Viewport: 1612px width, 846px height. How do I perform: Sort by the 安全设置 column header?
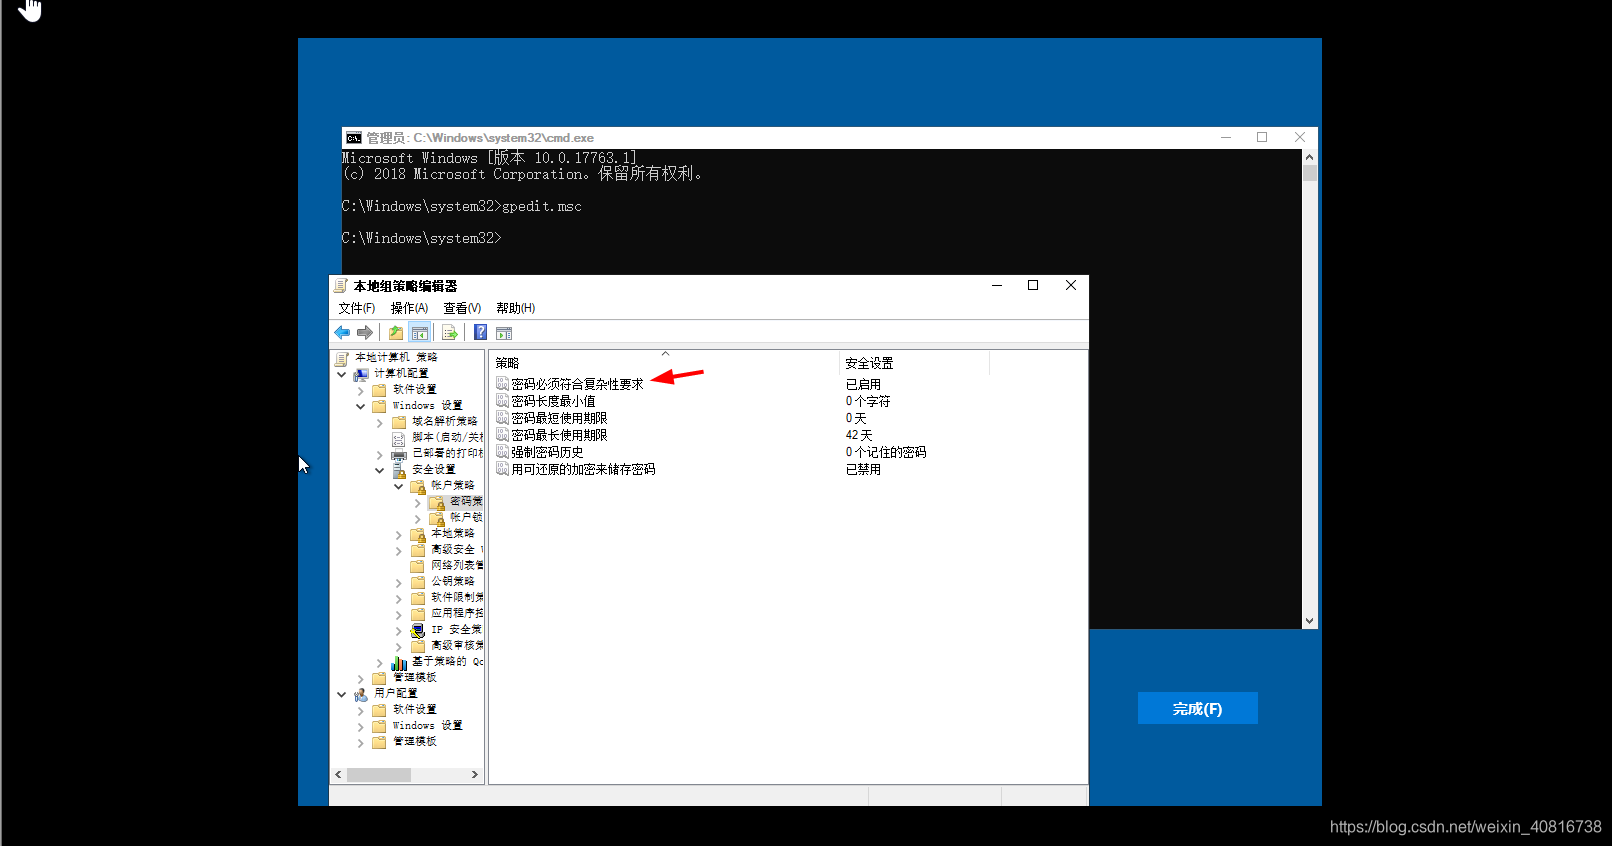(x=914, y=363)
